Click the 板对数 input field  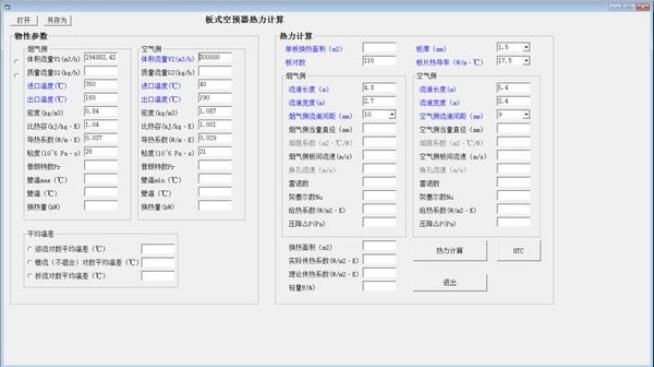(379, 61)
